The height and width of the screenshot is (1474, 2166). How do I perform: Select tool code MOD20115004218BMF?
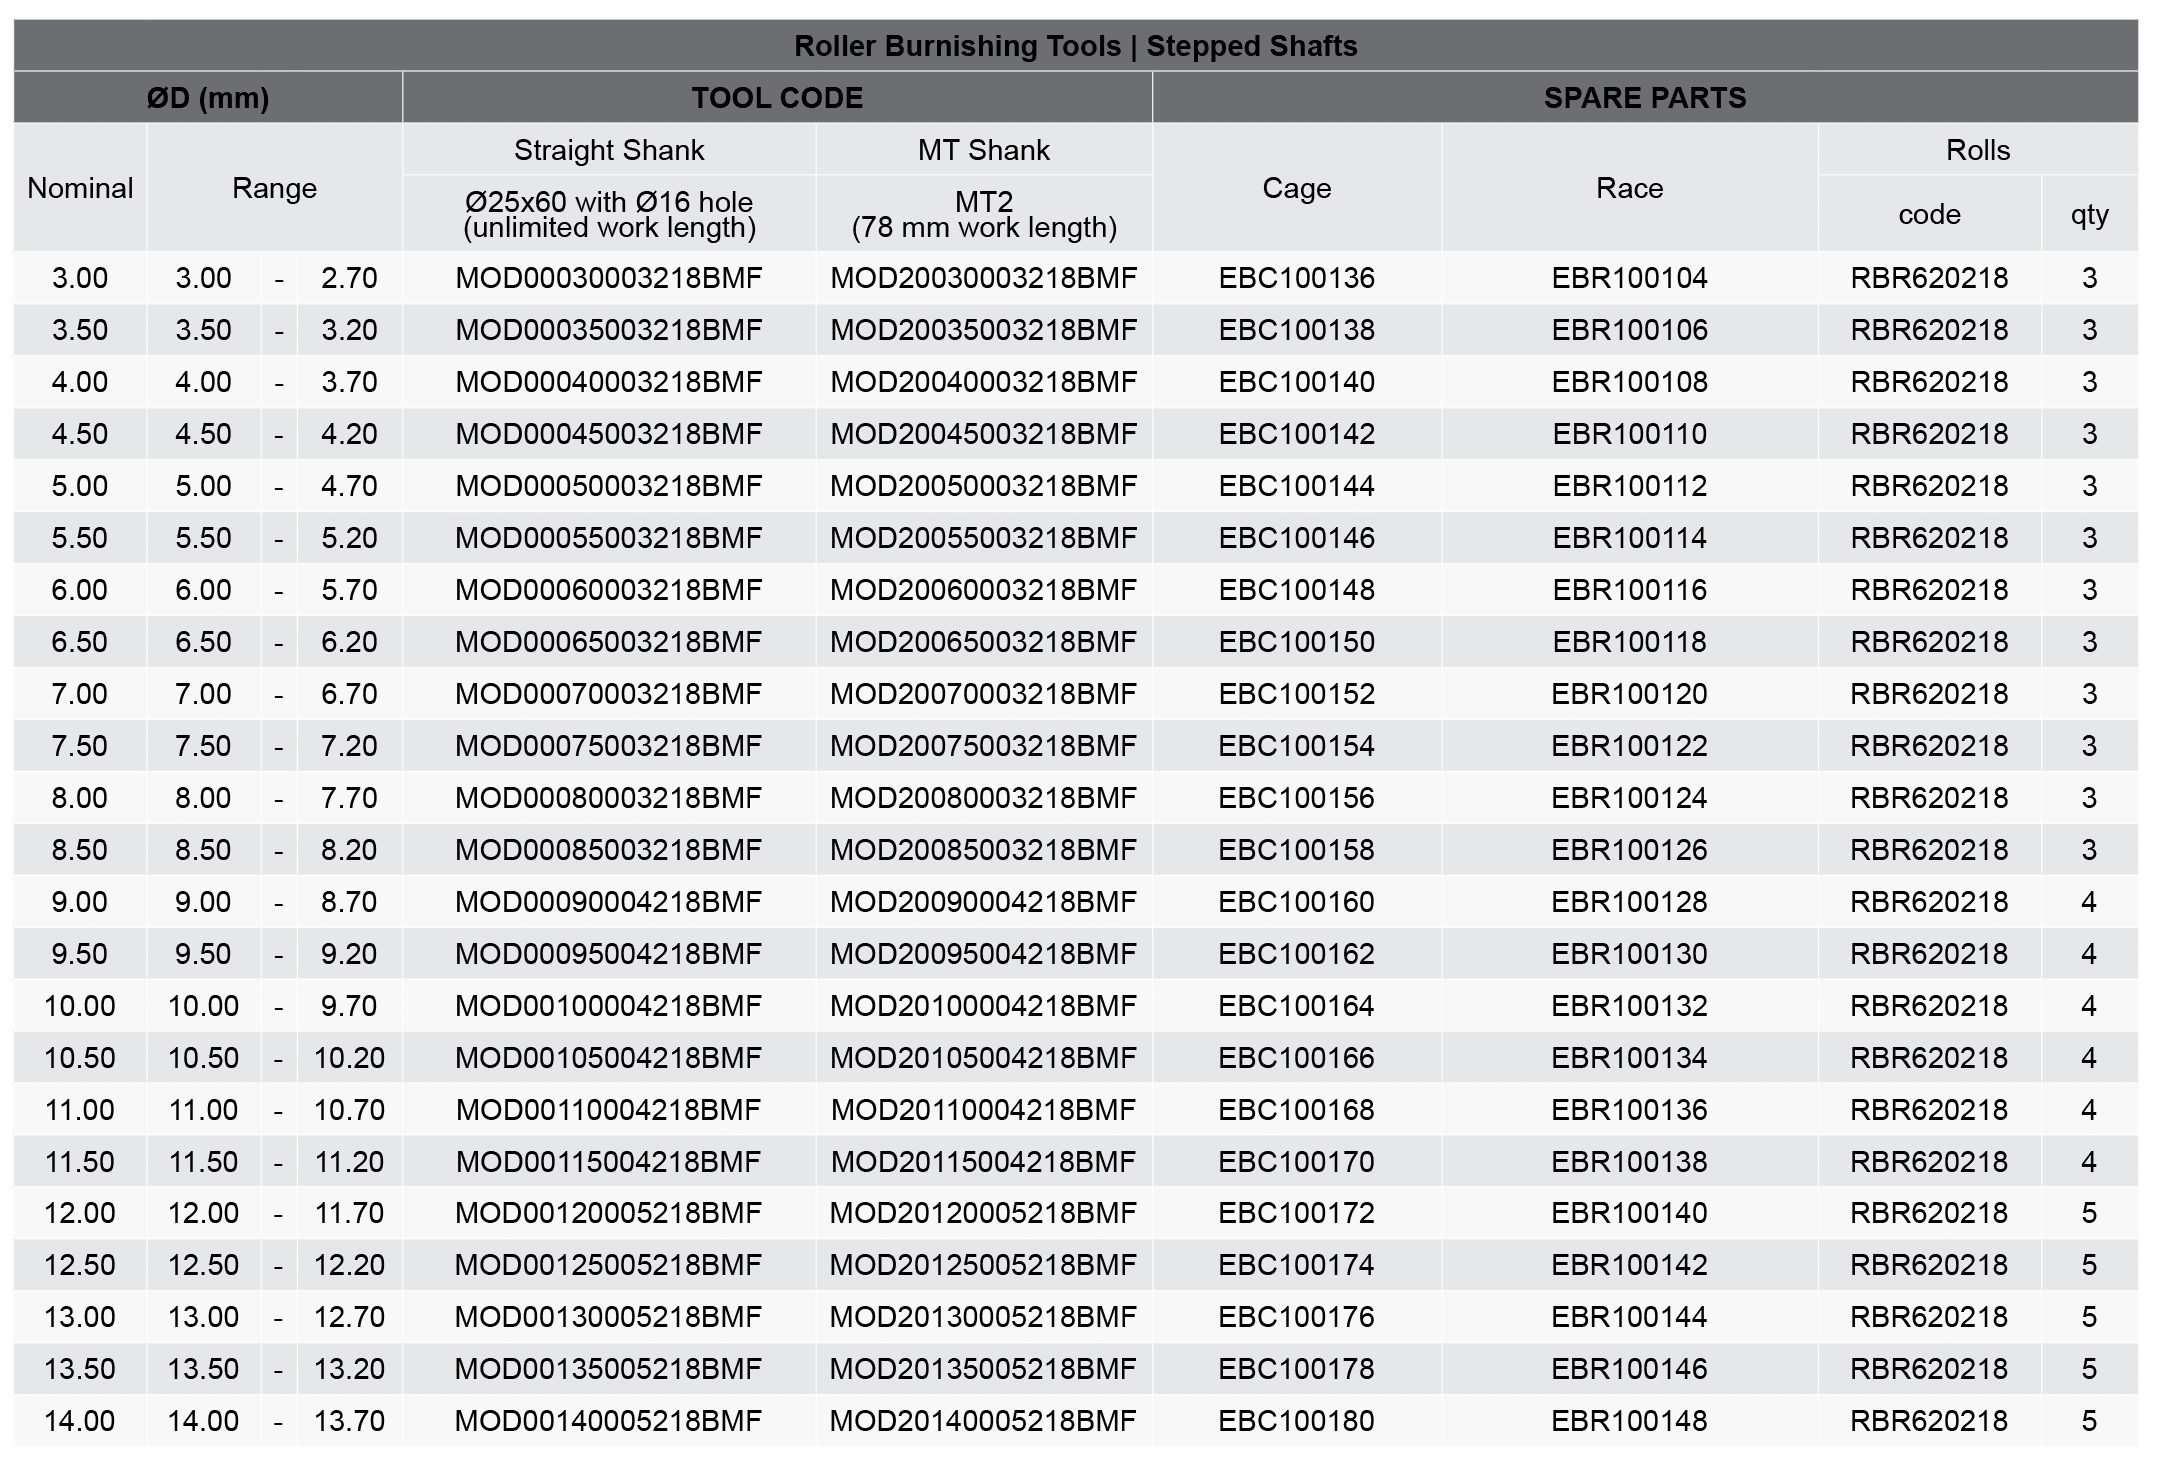pos(984,1162)
